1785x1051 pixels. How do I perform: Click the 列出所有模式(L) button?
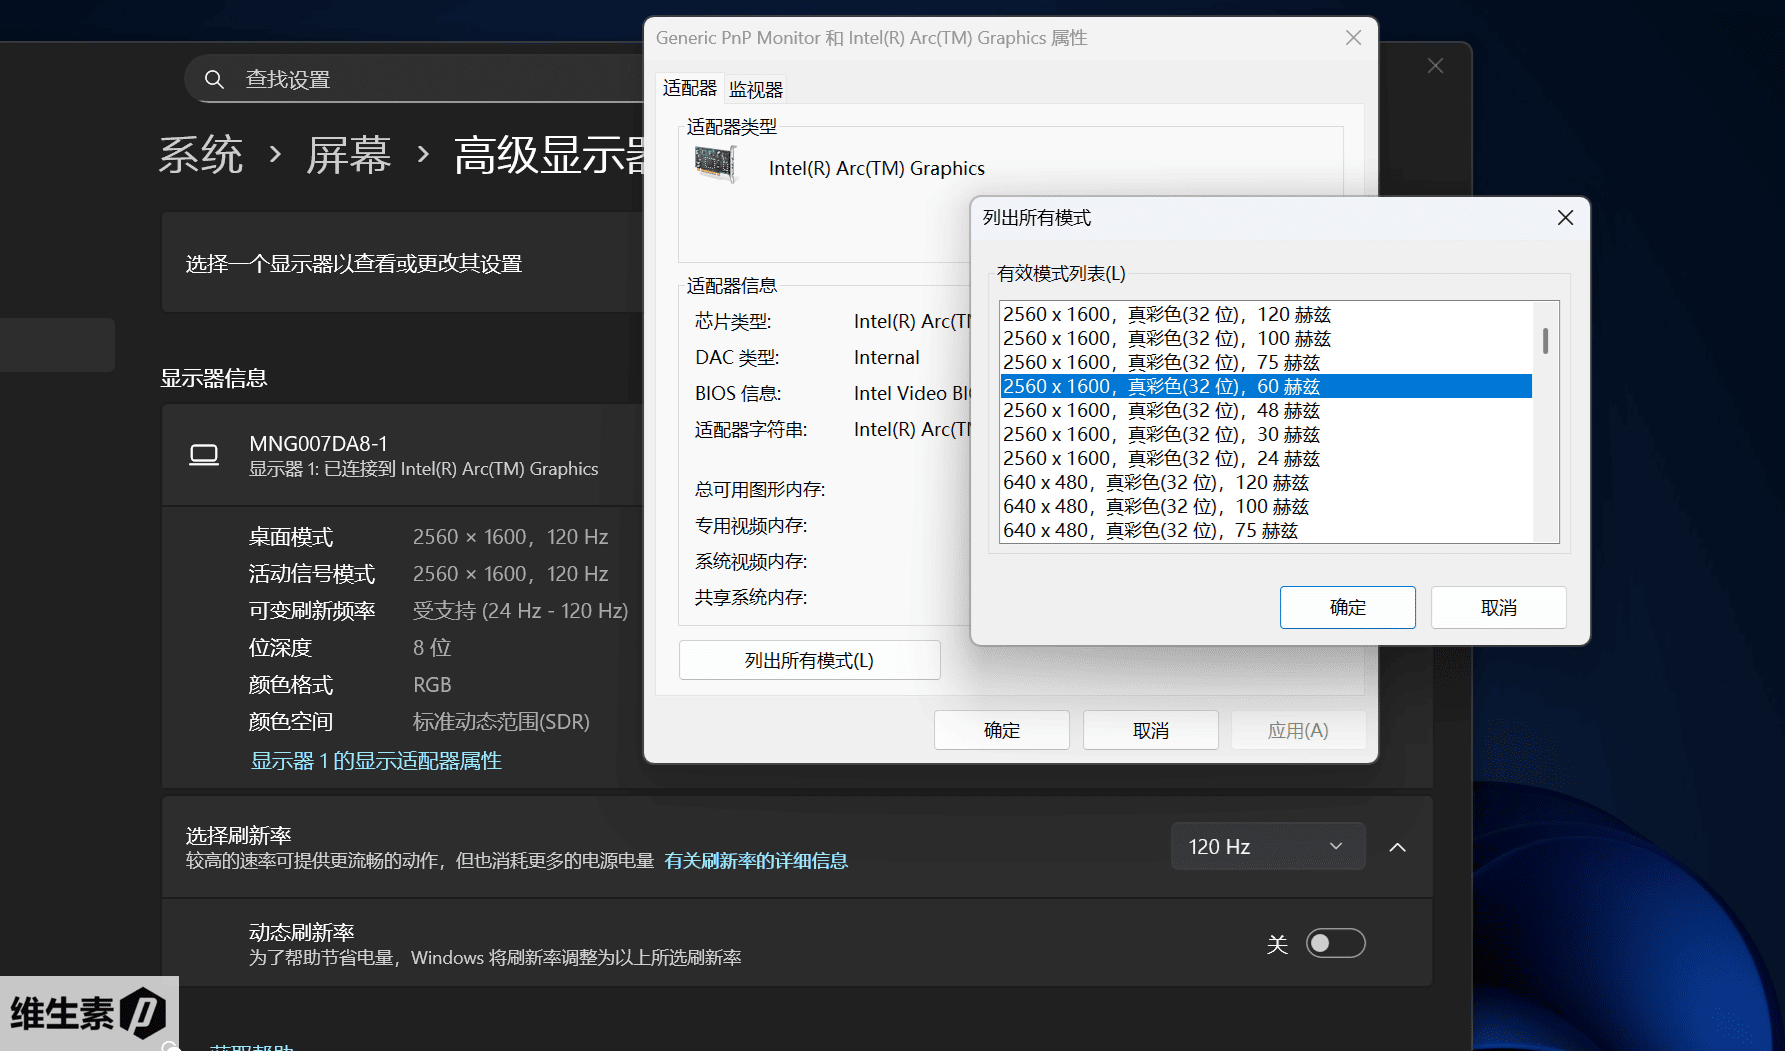pyautogui.click(x=809, y=659)
